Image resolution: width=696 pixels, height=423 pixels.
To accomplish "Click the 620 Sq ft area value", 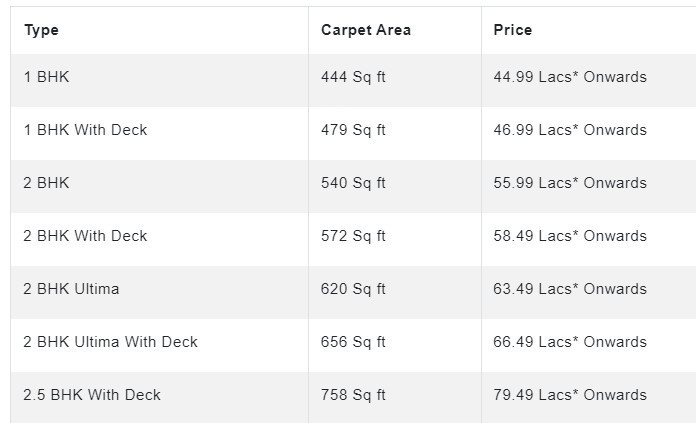I will coord(353,289).
